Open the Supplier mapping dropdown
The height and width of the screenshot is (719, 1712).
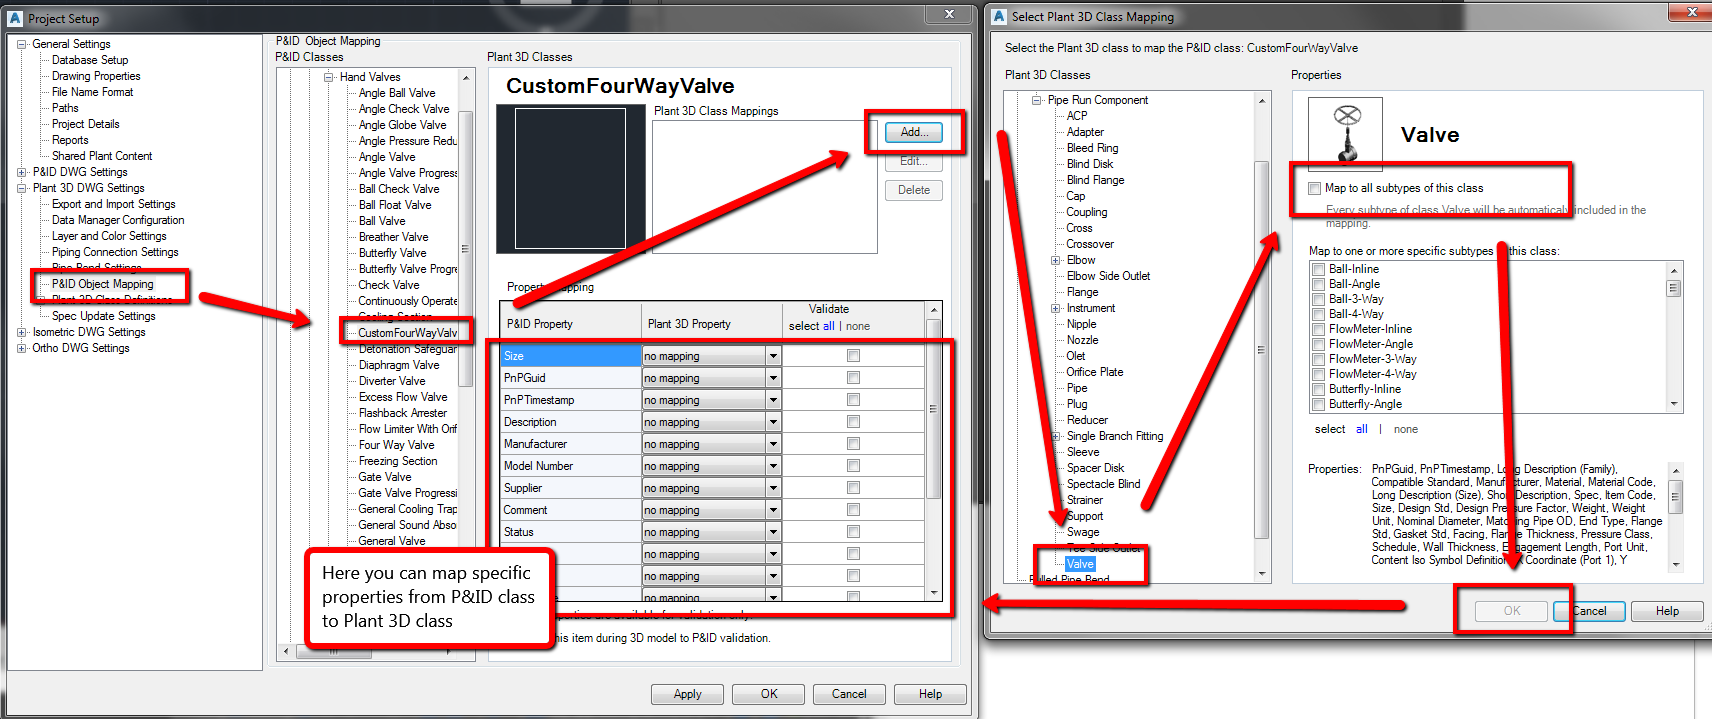773,488
